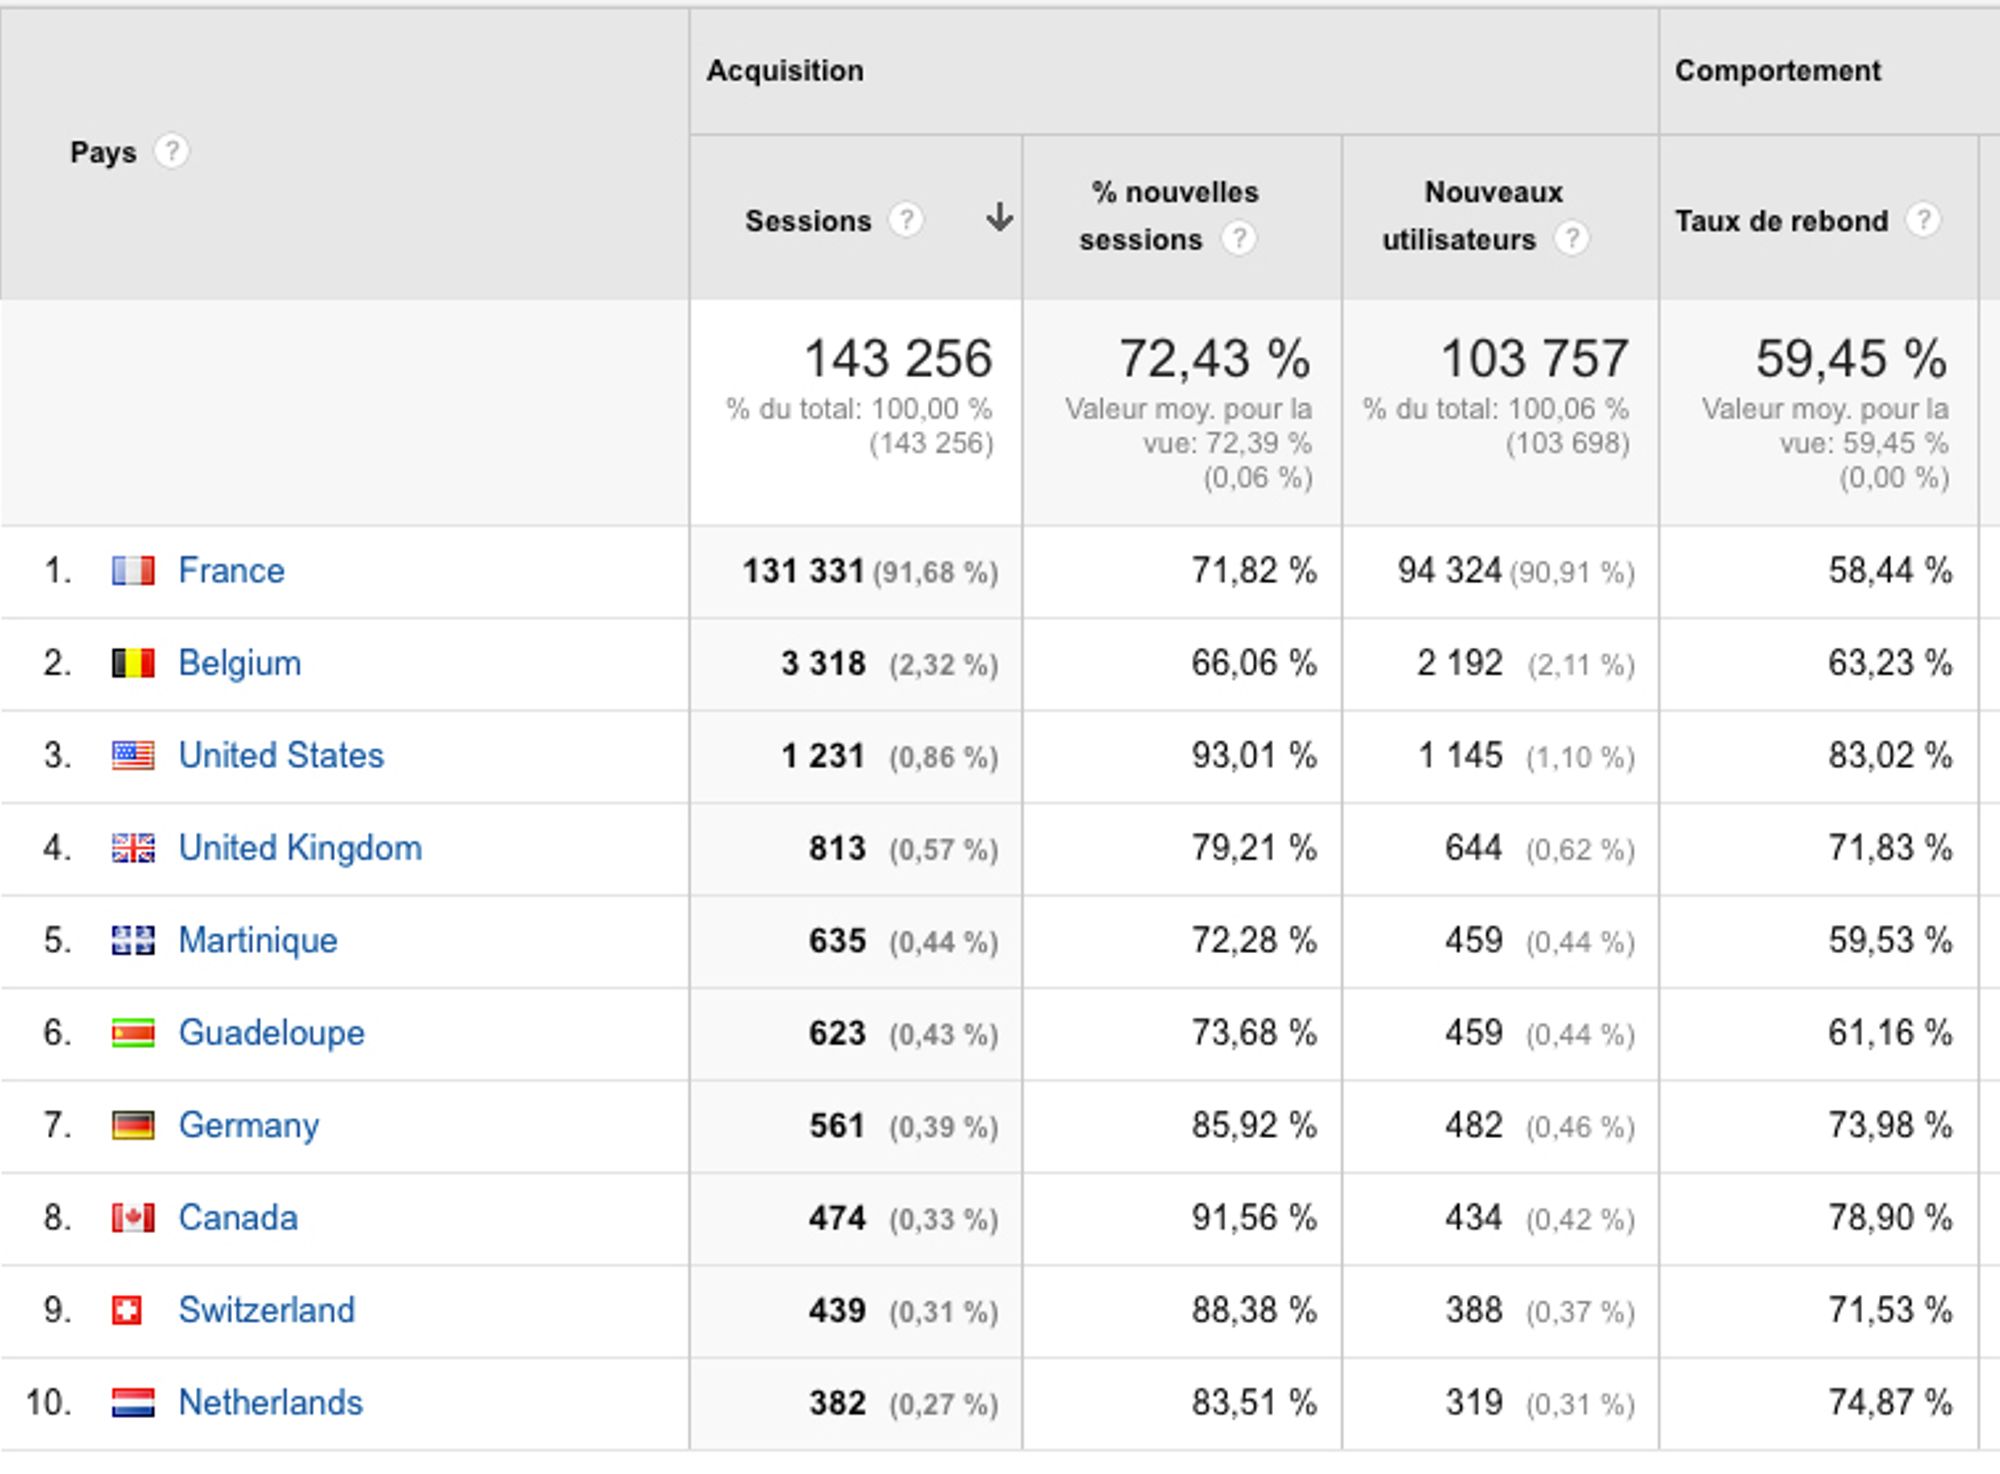The image size is (2000, 1474).
Task: Open the United Kingdom link
Action: [x=300, y=848]
